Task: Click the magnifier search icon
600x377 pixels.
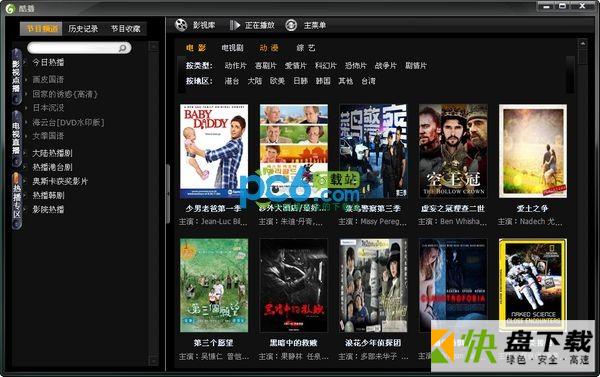Action: [x=122, y=48]
